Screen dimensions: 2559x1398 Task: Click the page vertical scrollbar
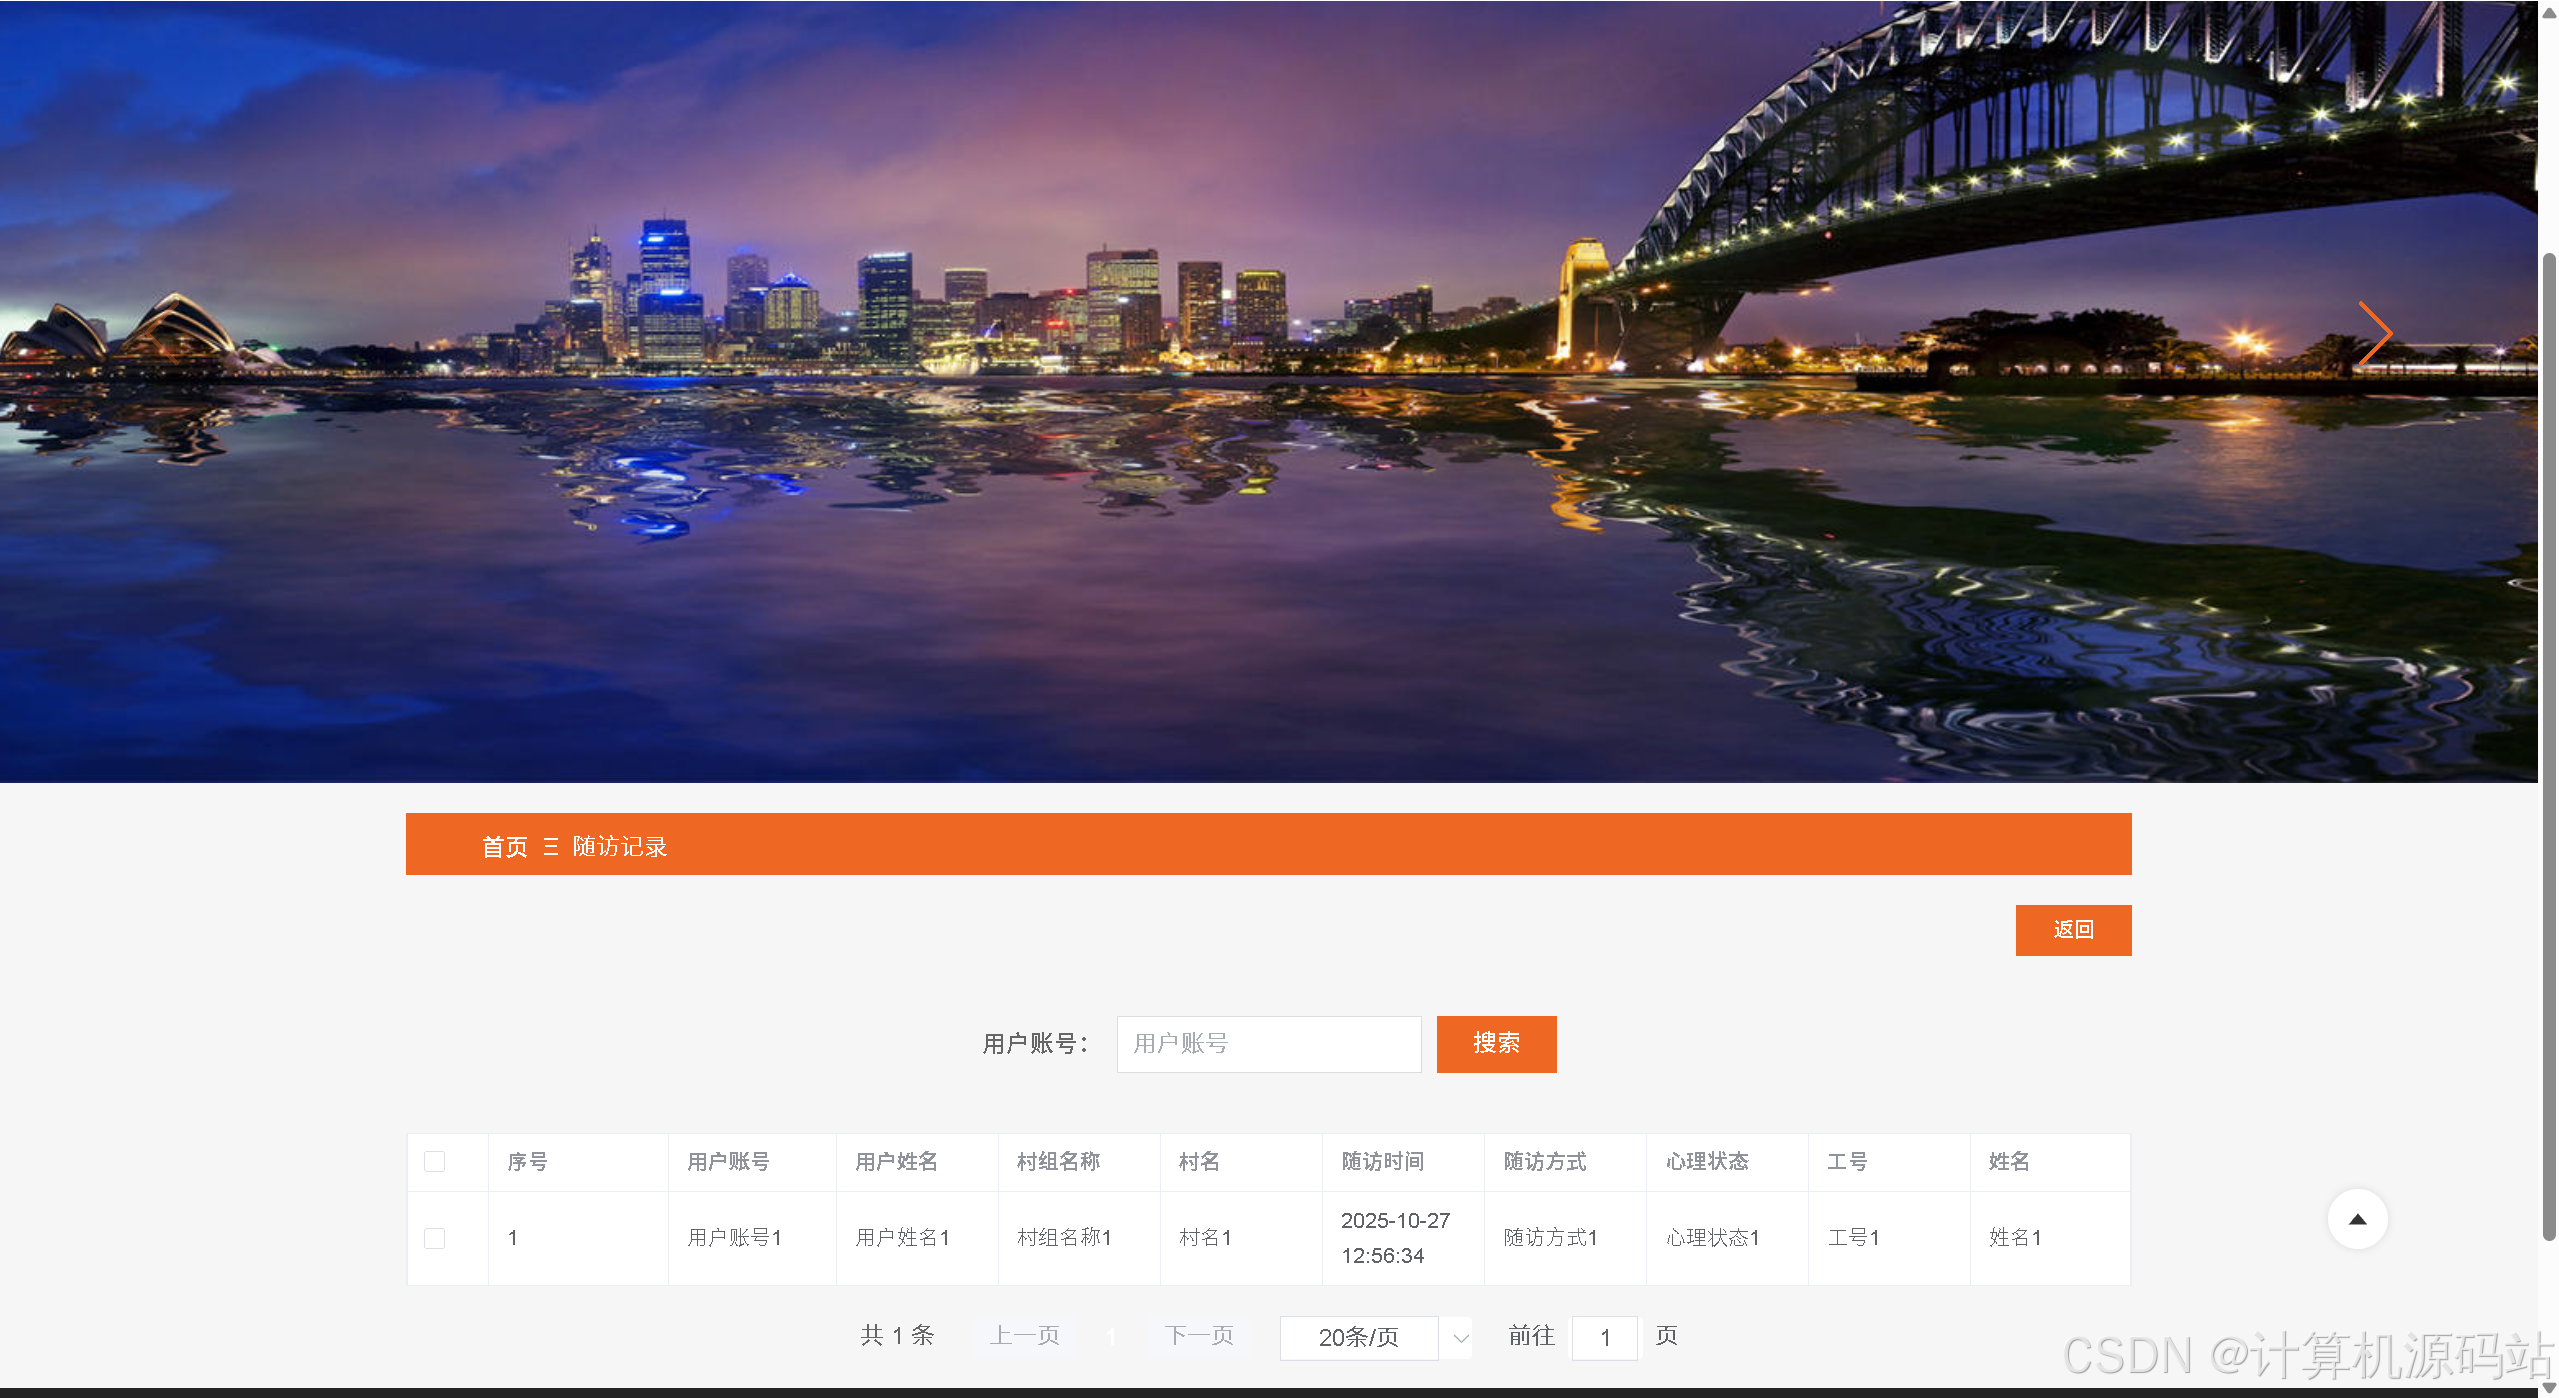[2549, 745]
